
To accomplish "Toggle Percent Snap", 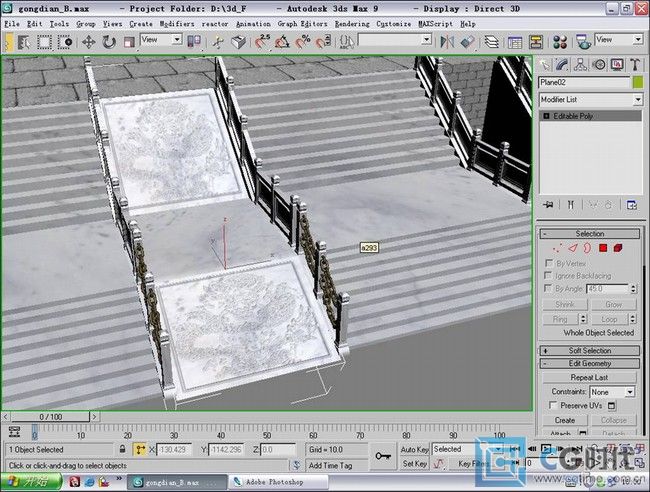I will [303, 42].
